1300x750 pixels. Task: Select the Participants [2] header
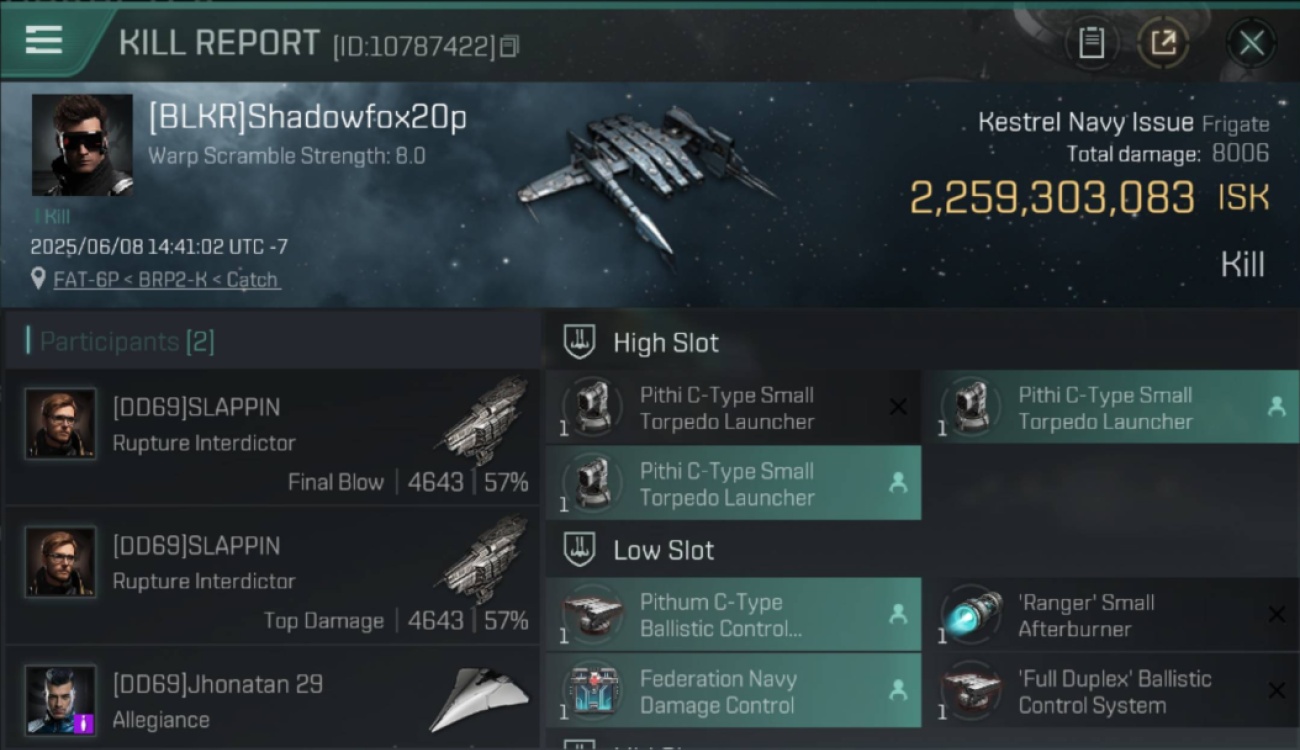pyautogui.click(x=120, y=342)
